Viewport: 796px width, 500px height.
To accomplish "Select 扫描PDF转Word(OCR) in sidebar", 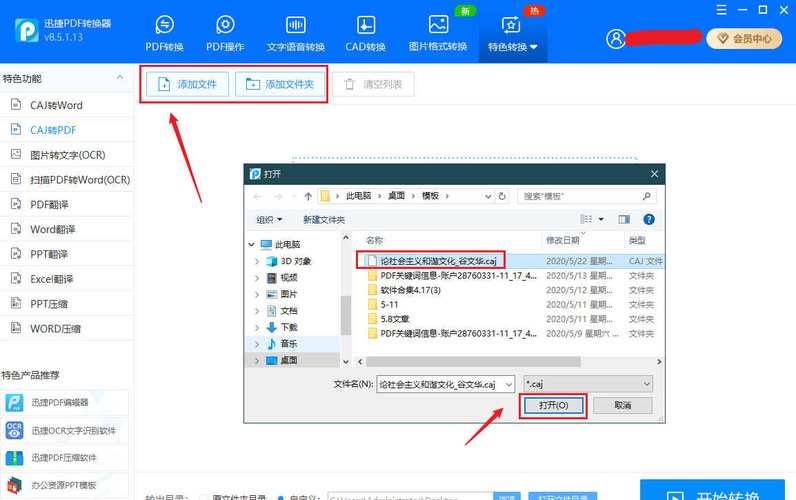I will 67,180.
